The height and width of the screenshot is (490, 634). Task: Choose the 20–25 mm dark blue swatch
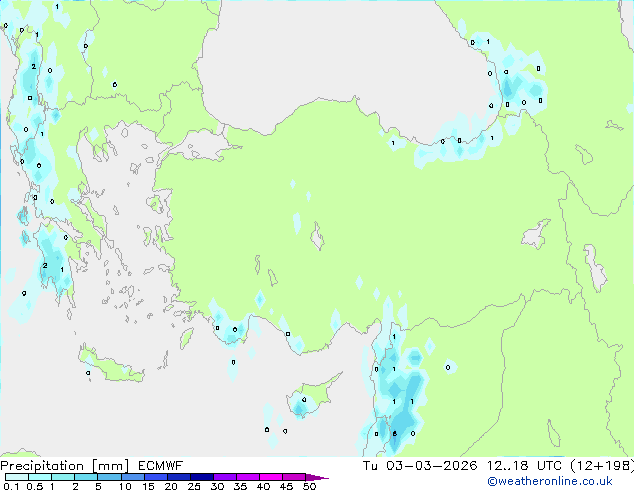[178, 477]
